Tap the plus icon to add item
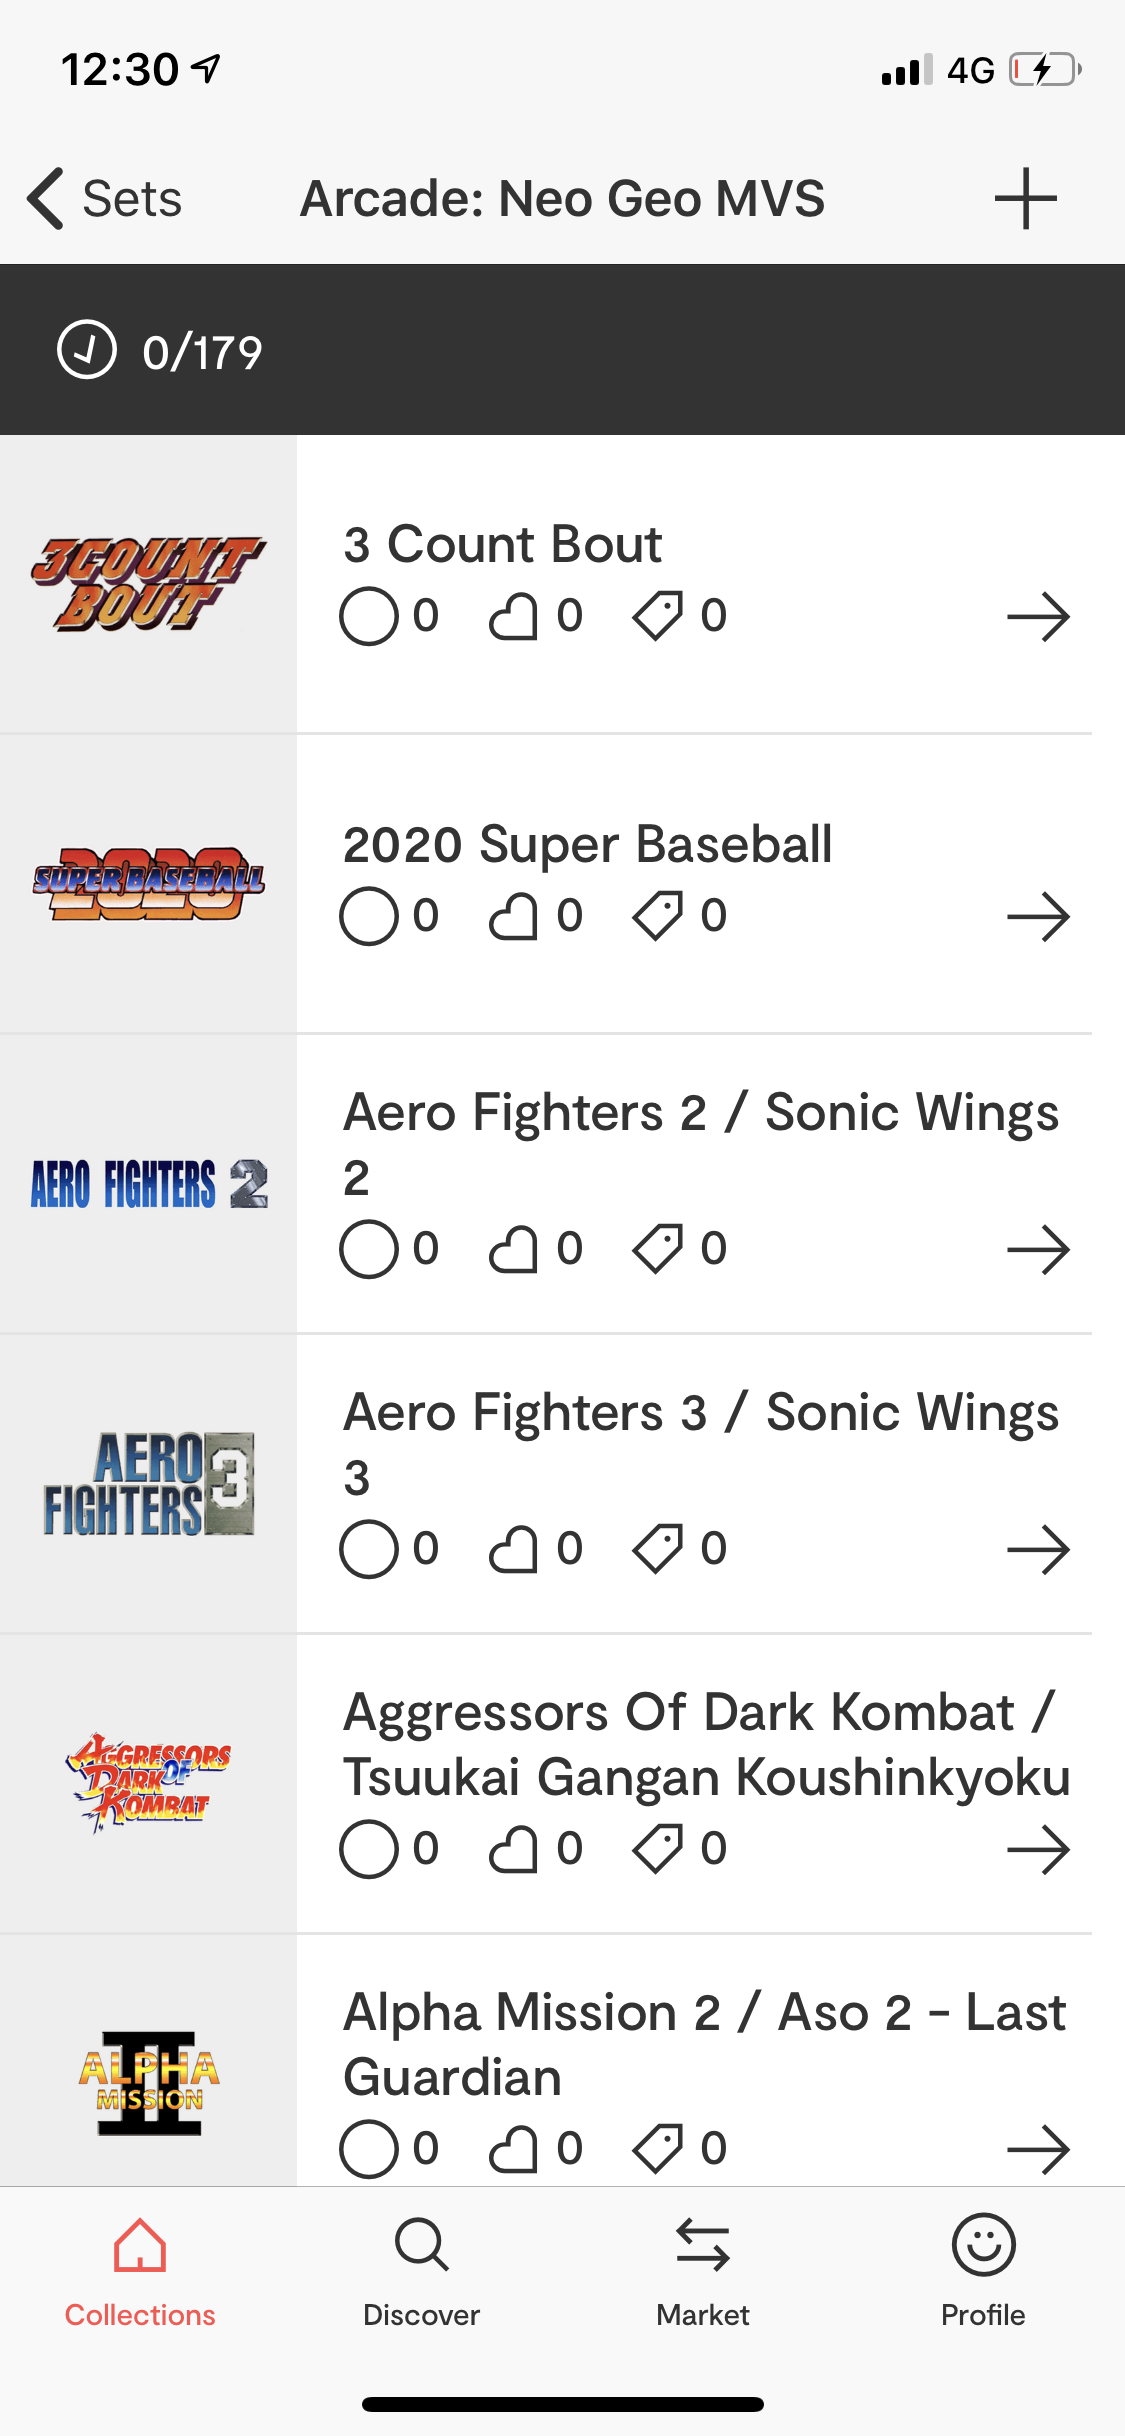The image size is (1125, 2436). coord(1025,198)
